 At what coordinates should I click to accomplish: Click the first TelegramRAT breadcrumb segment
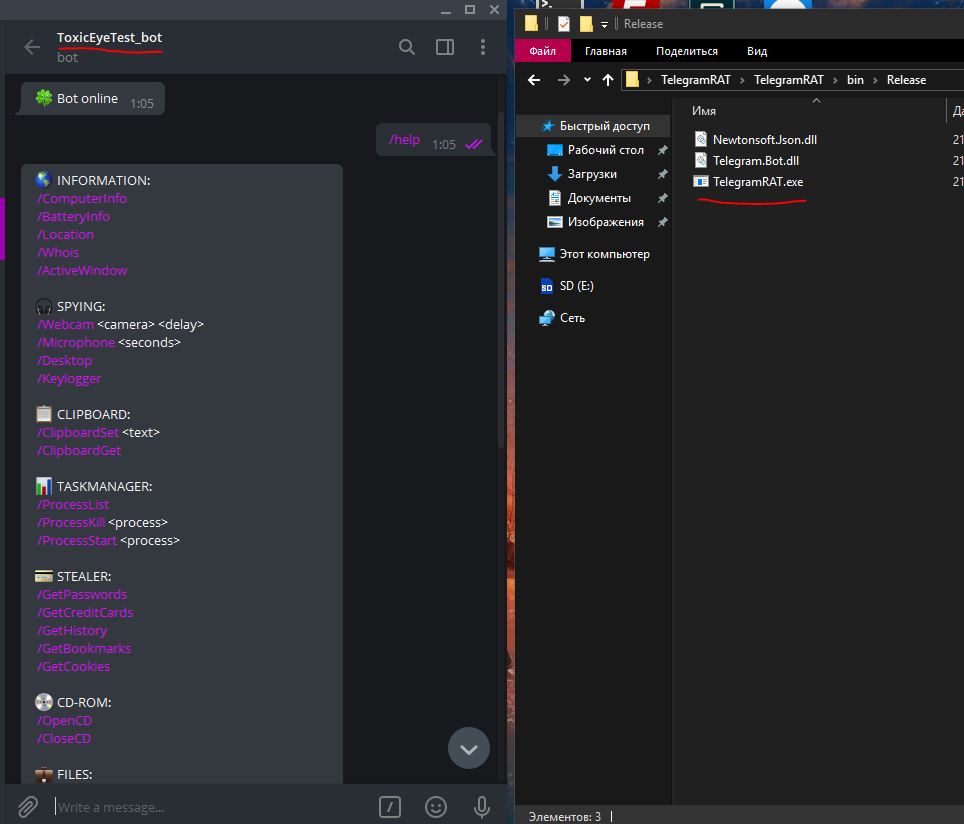(x=695, y=80)
